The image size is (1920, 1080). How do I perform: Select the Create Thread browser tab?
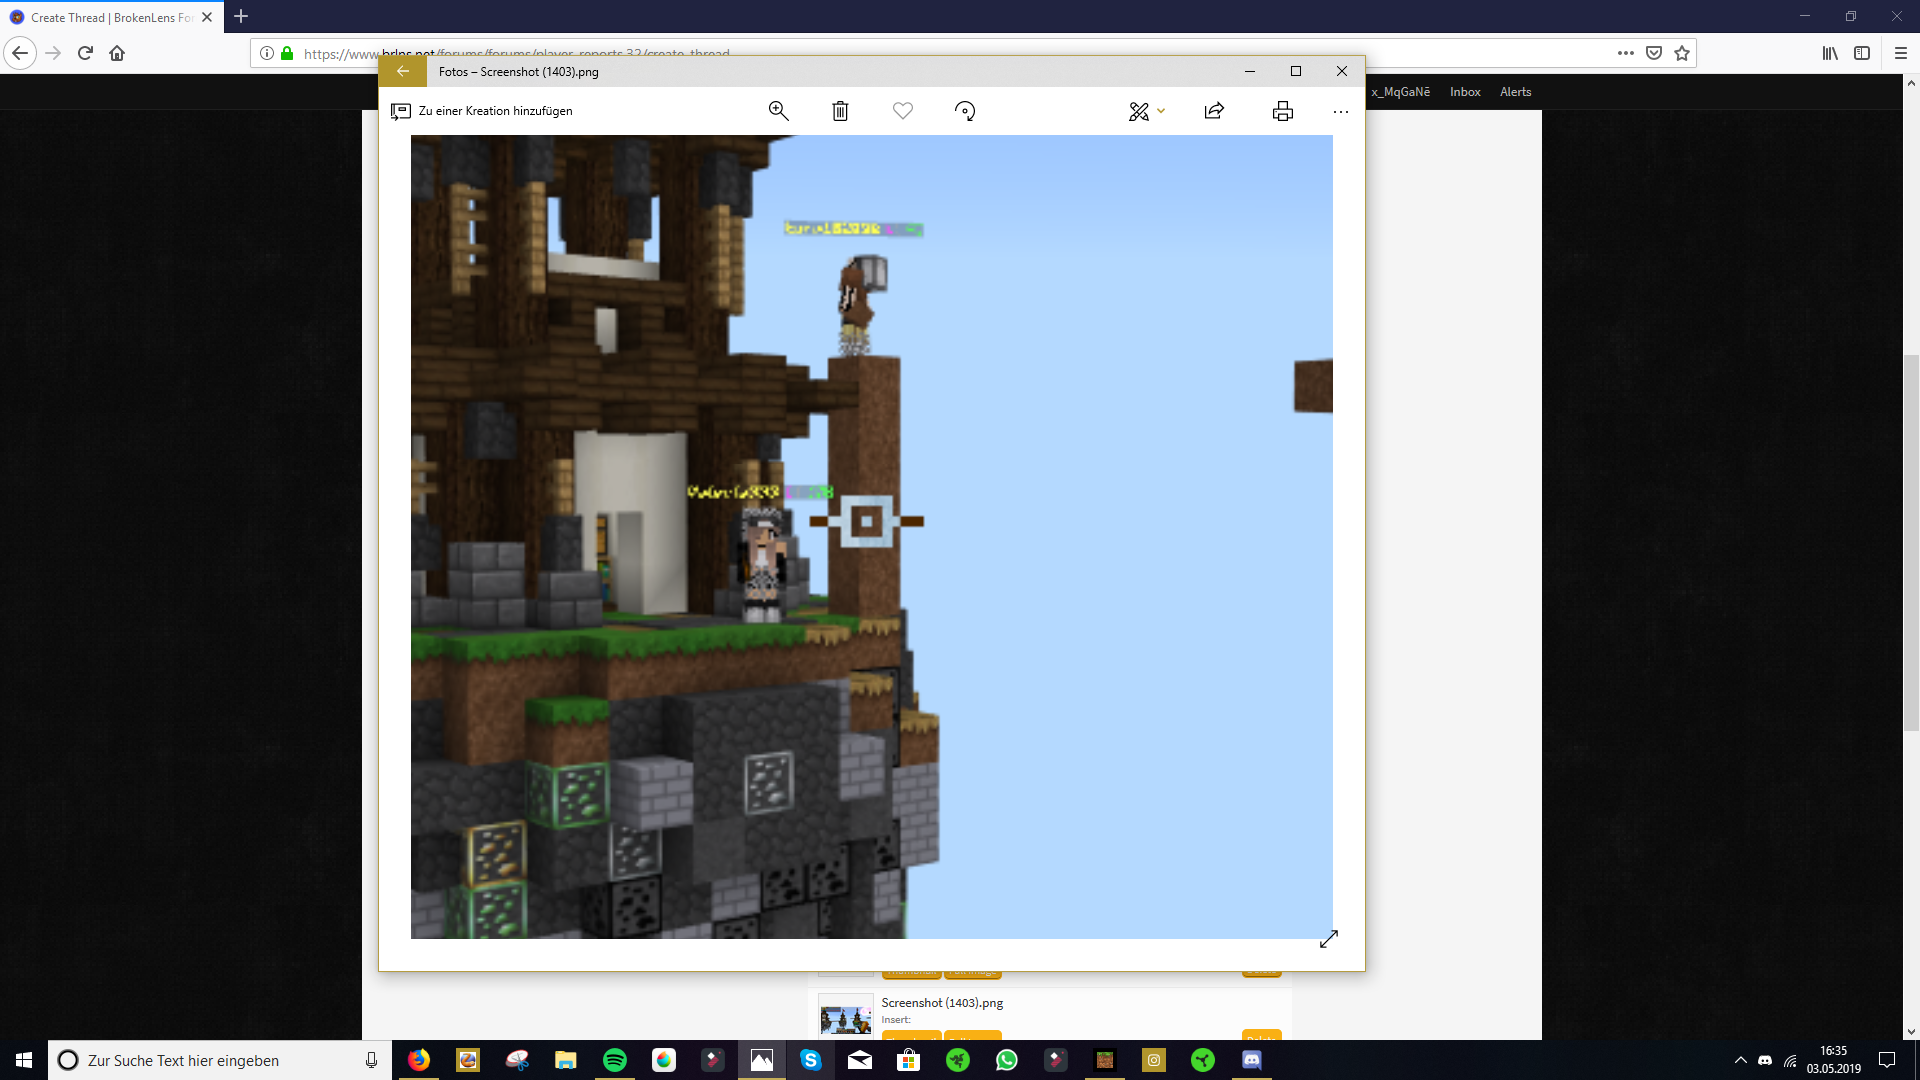pyautogui.click(x=111, y=17)
